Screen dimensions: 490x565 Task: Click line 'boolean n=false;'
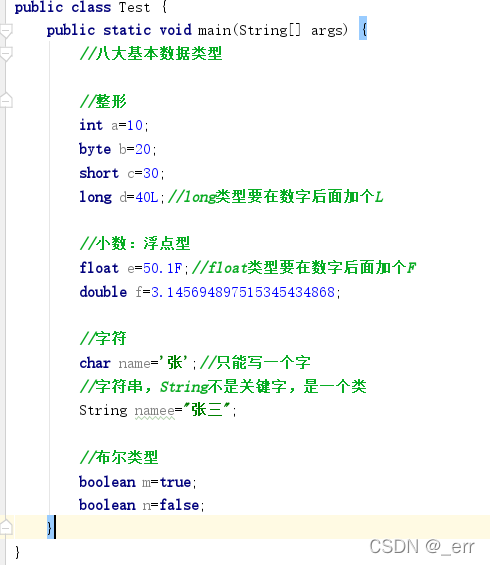pyautogui.click(x=142, y=505)
